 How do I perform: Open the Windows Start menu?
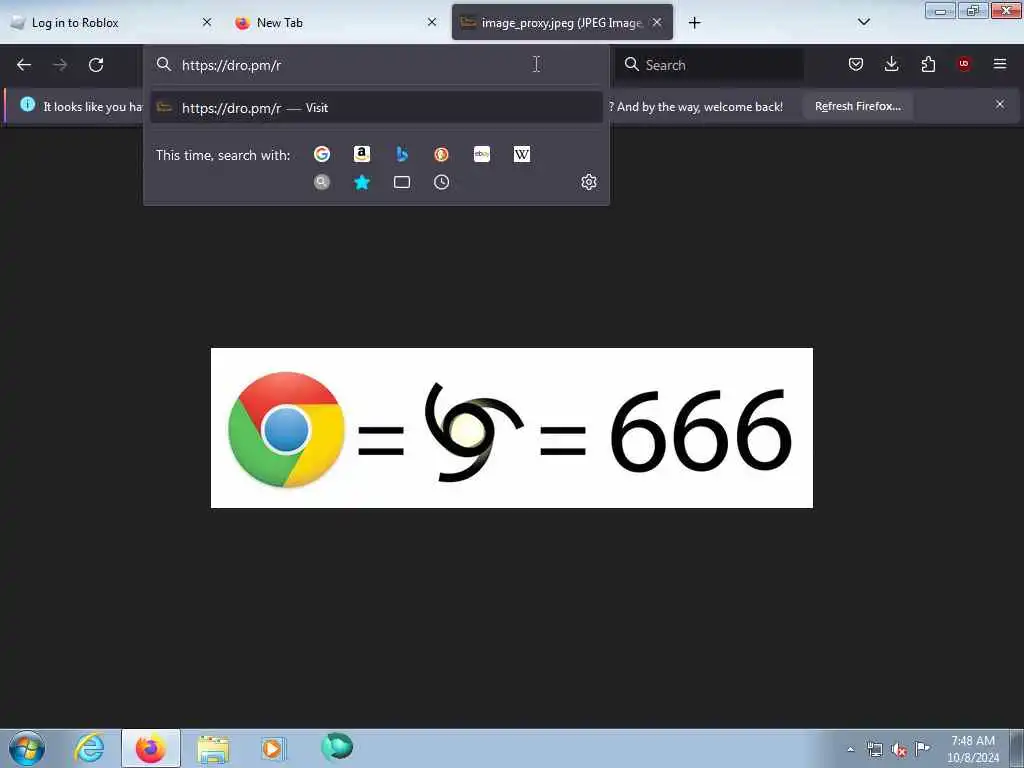pos(27,748)
